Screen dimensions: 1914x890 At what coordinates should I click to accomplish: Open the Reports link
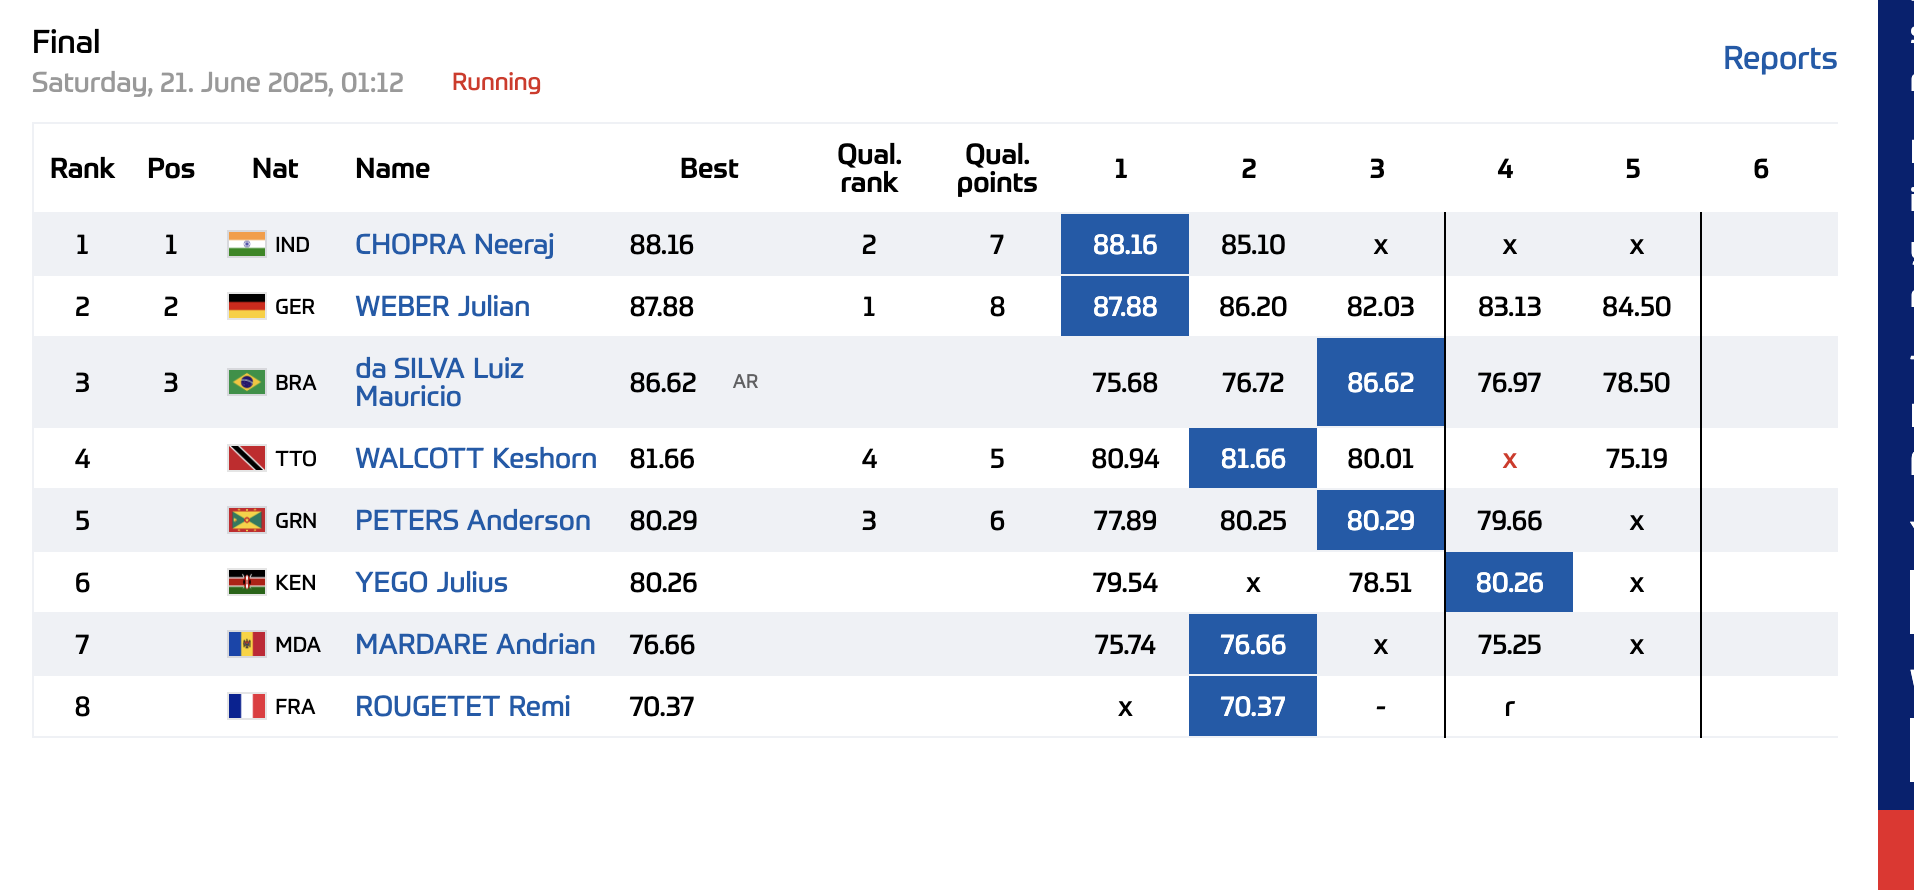pos(1779,58)
